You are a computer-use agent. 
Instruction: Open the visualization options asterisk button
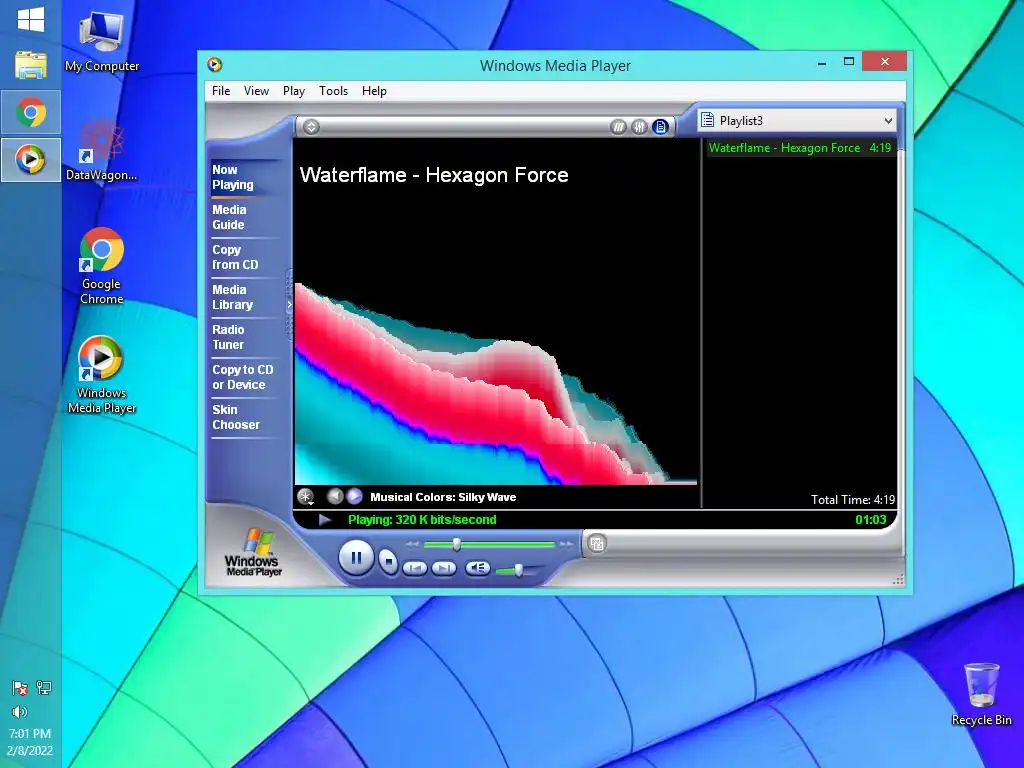pos(305,497)
